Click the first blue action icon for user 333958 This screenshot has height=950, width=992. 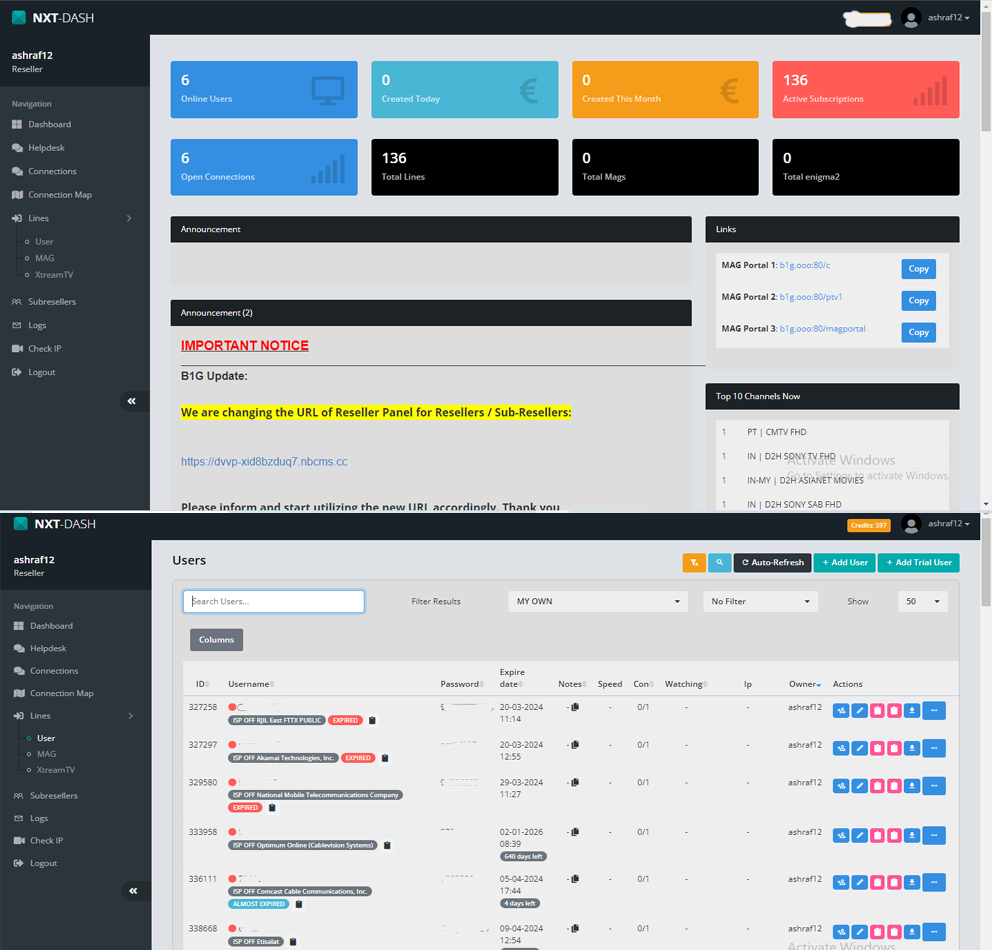pos(841,836)
